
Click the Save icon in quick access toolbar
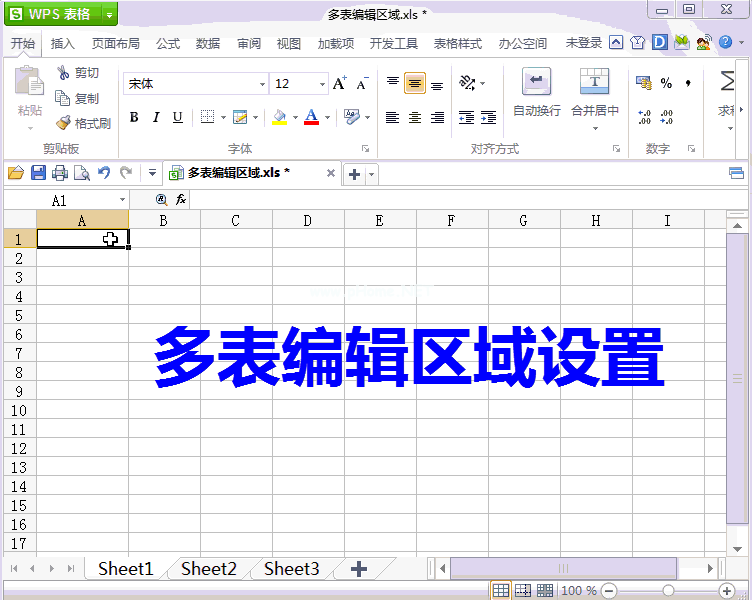[x=38, y=173]
